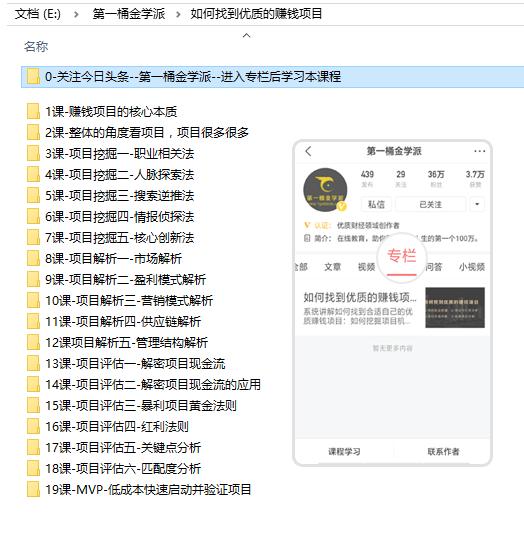The width and height of the screenshot is (524, 539).
Task: Switch to the 问答 tab in the phone preview
Action: pyautogui.click(x=434, y=267)
